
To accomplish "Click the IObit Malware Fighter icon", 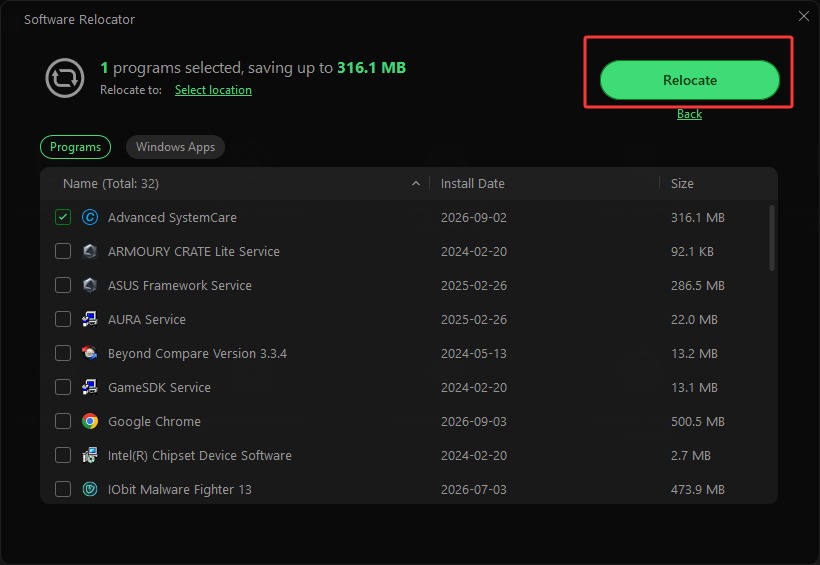I will click(x=90, y=489).
